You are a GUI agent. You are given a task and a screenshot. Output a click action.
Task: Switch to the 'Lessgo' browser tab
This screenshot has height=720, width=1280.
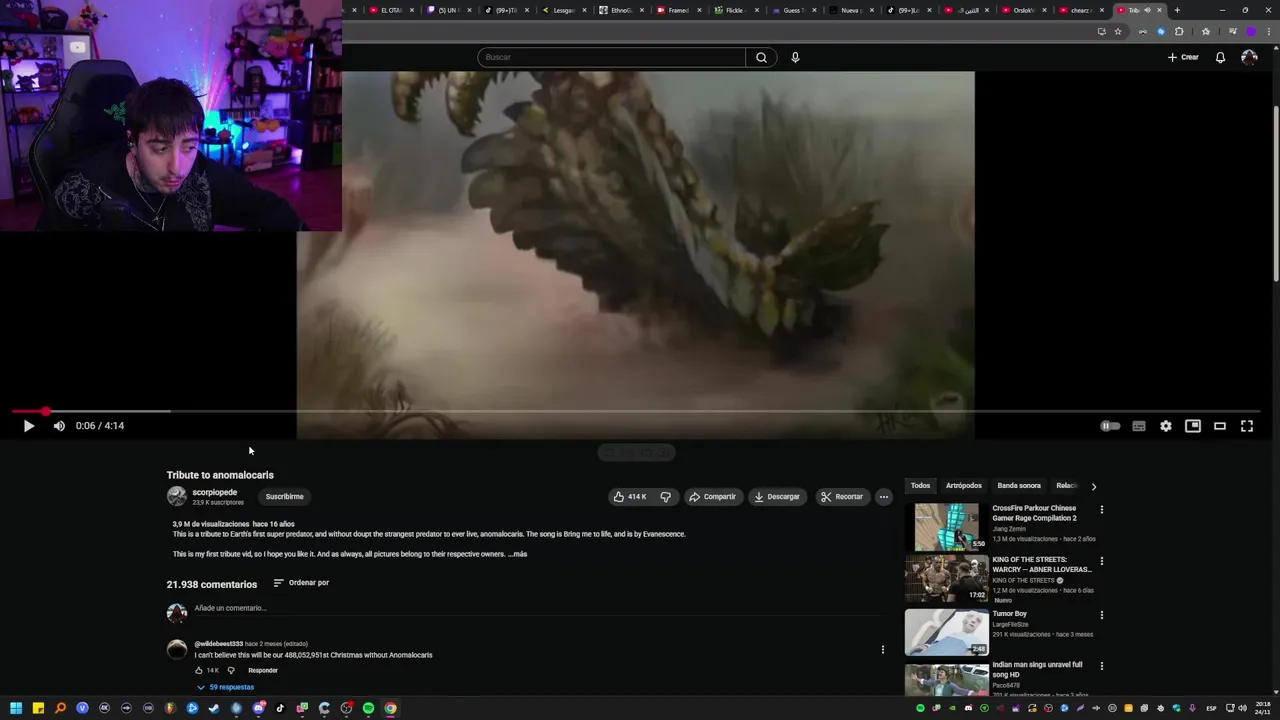pos(562,10)
